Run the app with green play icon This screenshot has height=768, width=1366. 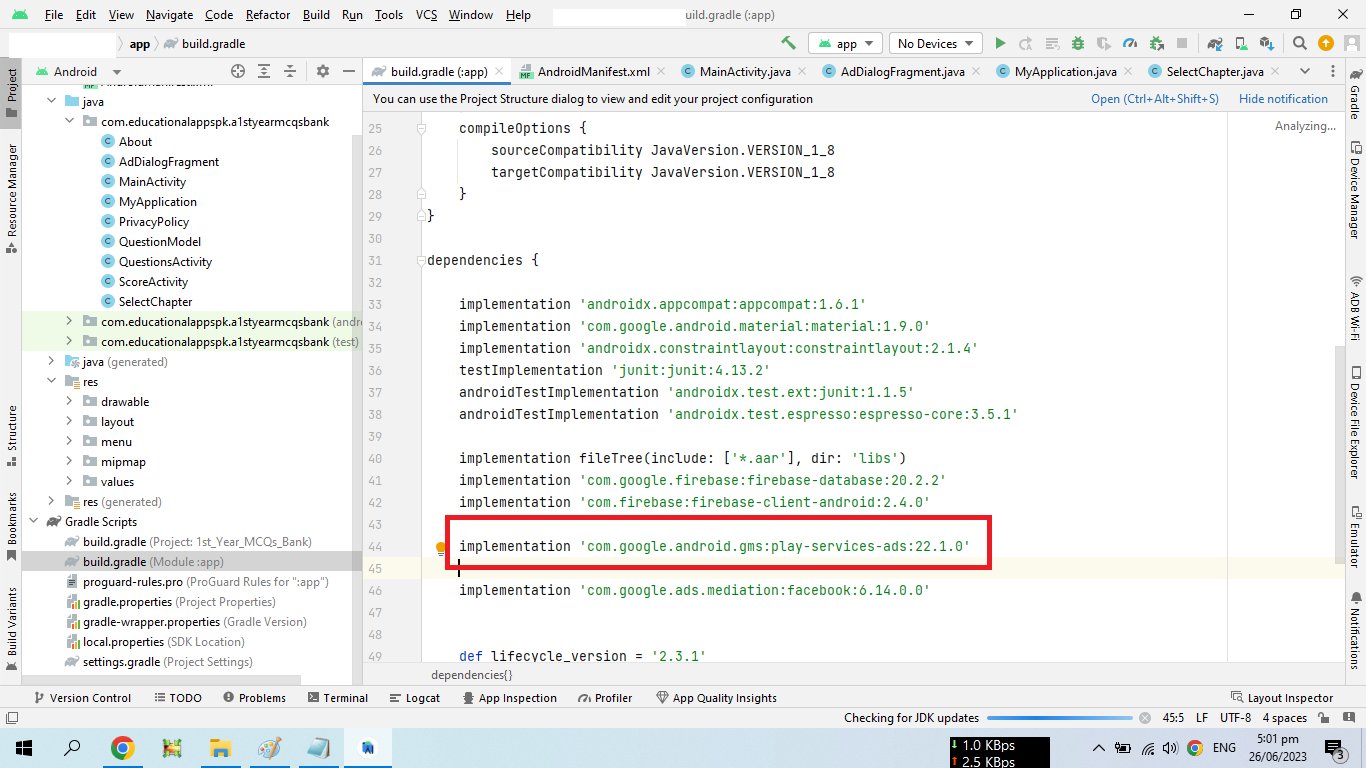click(1000, 43)
